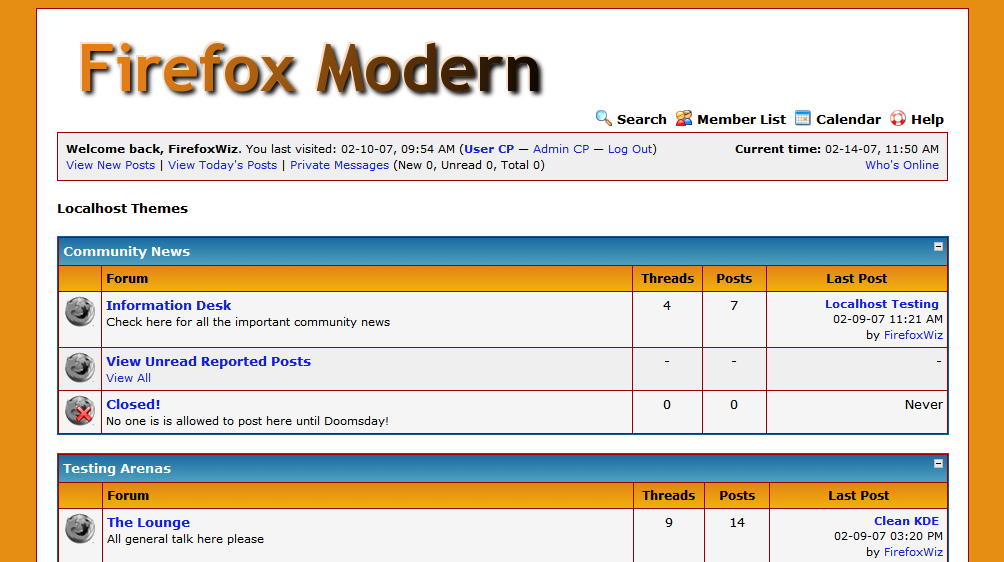Open the User CP link

pyautogui.click(x=489, y=149)
